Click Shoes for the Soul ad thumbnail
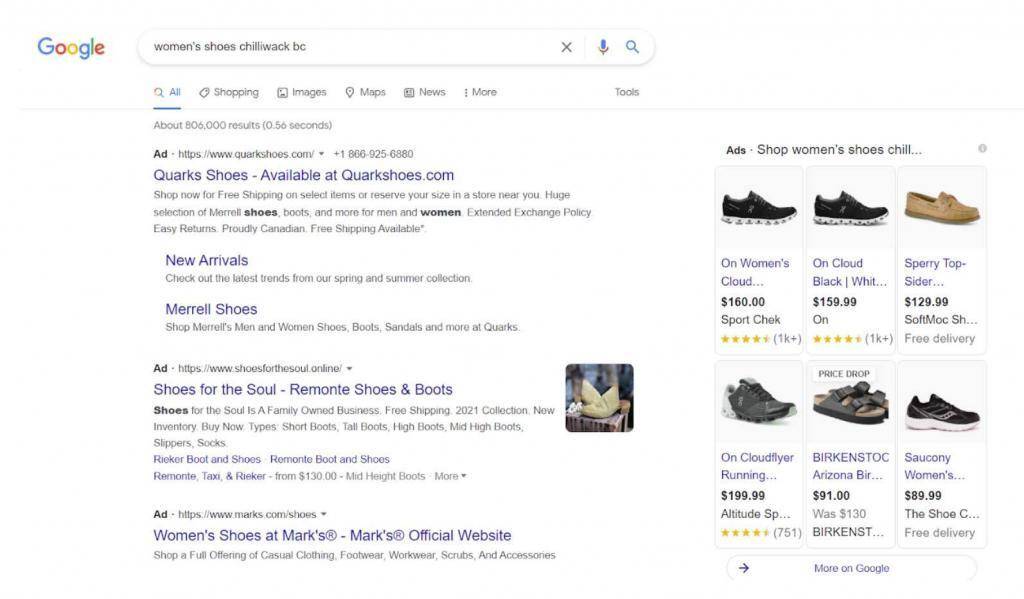 click(x=600, y=398)
